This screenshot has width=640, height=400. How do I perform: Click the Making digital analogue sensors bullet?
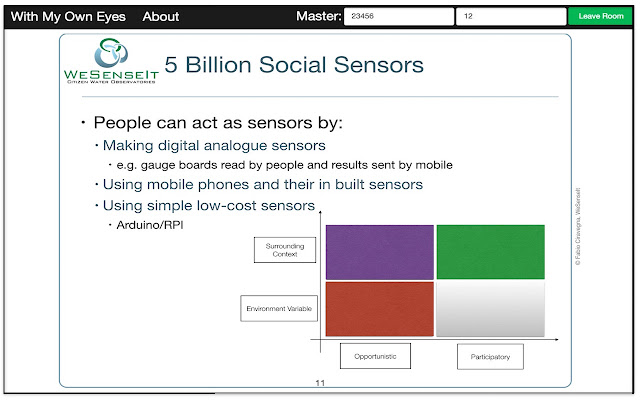point(214,145)
